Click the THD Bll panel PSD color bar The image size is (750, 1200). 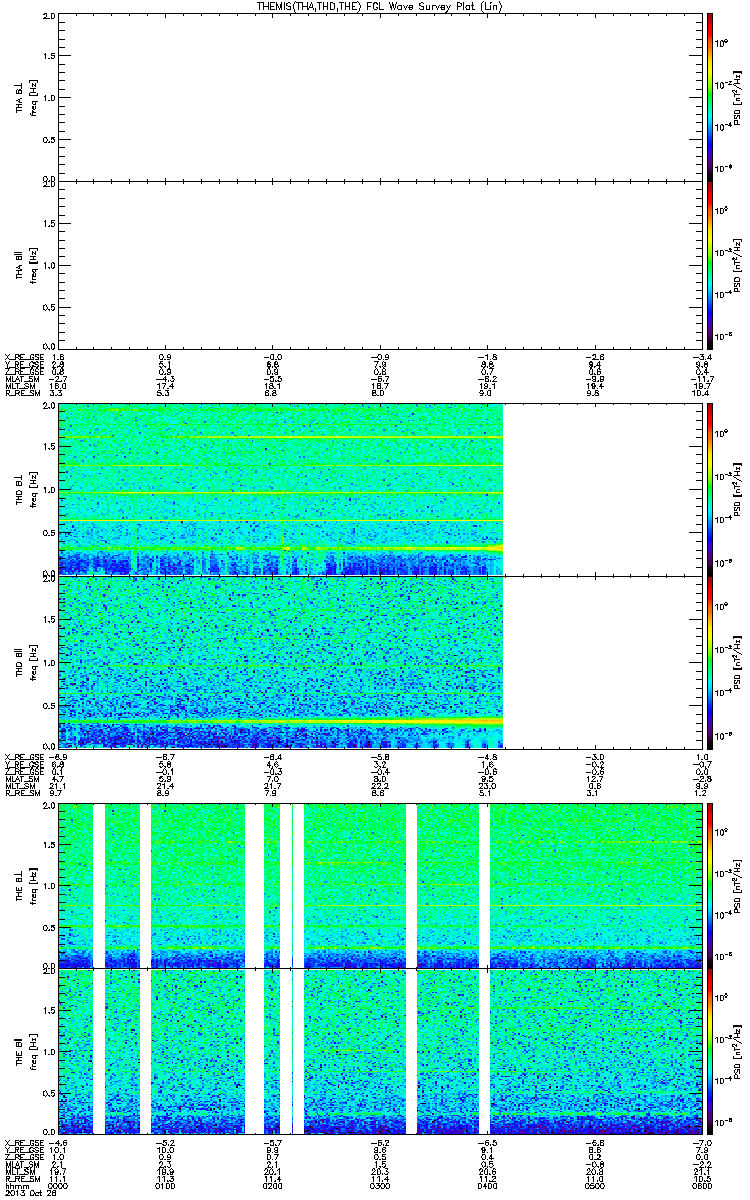point(709,661)
